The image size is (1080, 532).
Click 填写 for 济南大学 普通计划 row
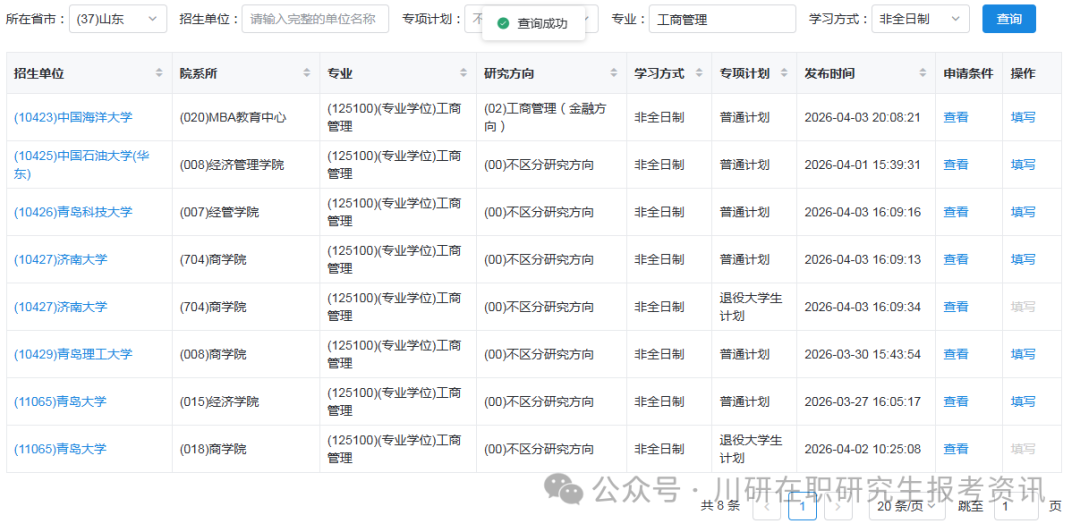click(x=1023, y=260)
